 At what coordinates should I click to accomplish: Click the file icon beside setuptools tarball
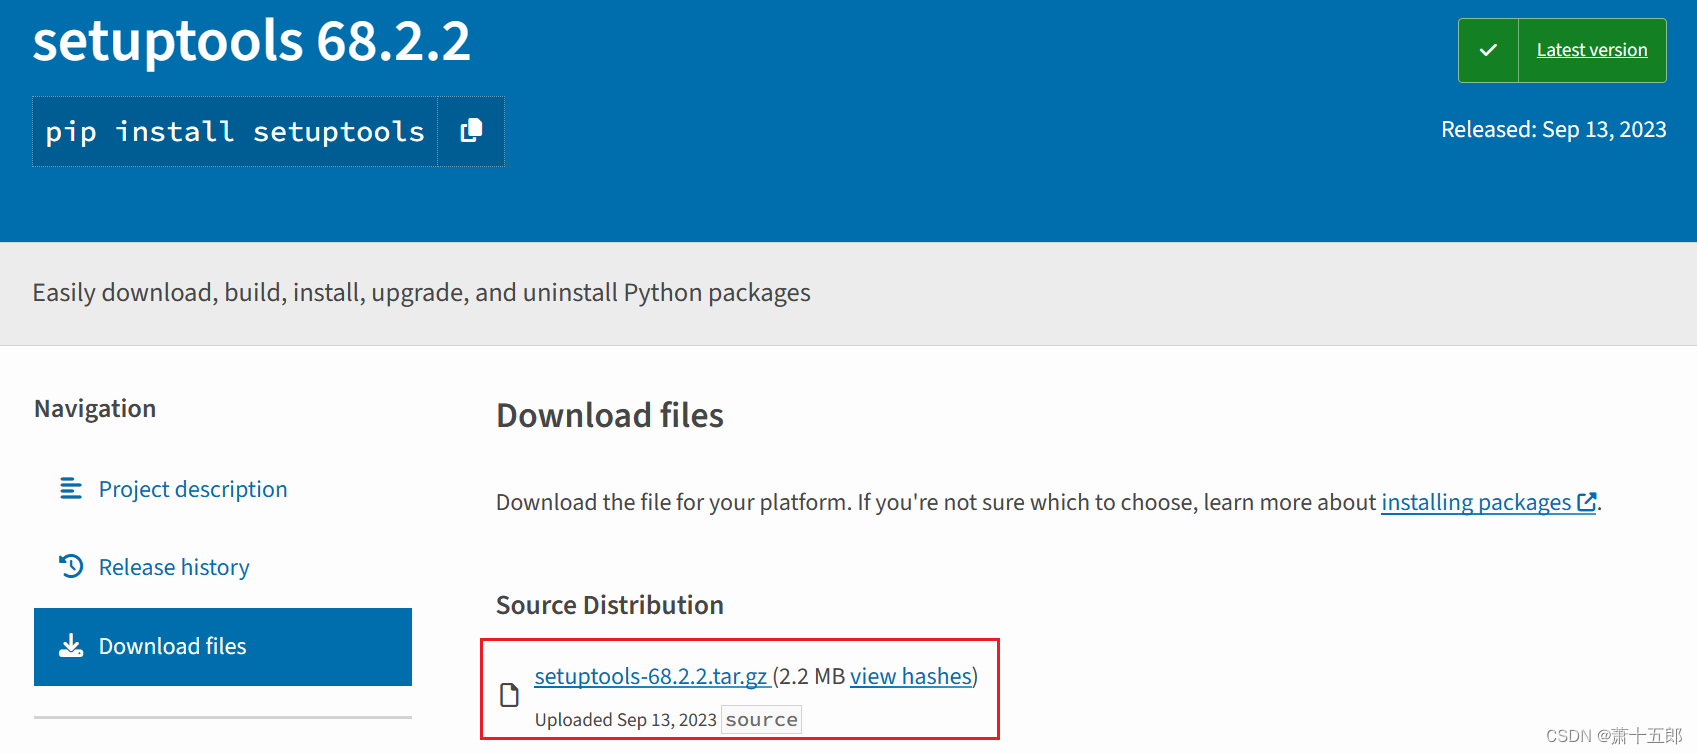tap(509, 695)
